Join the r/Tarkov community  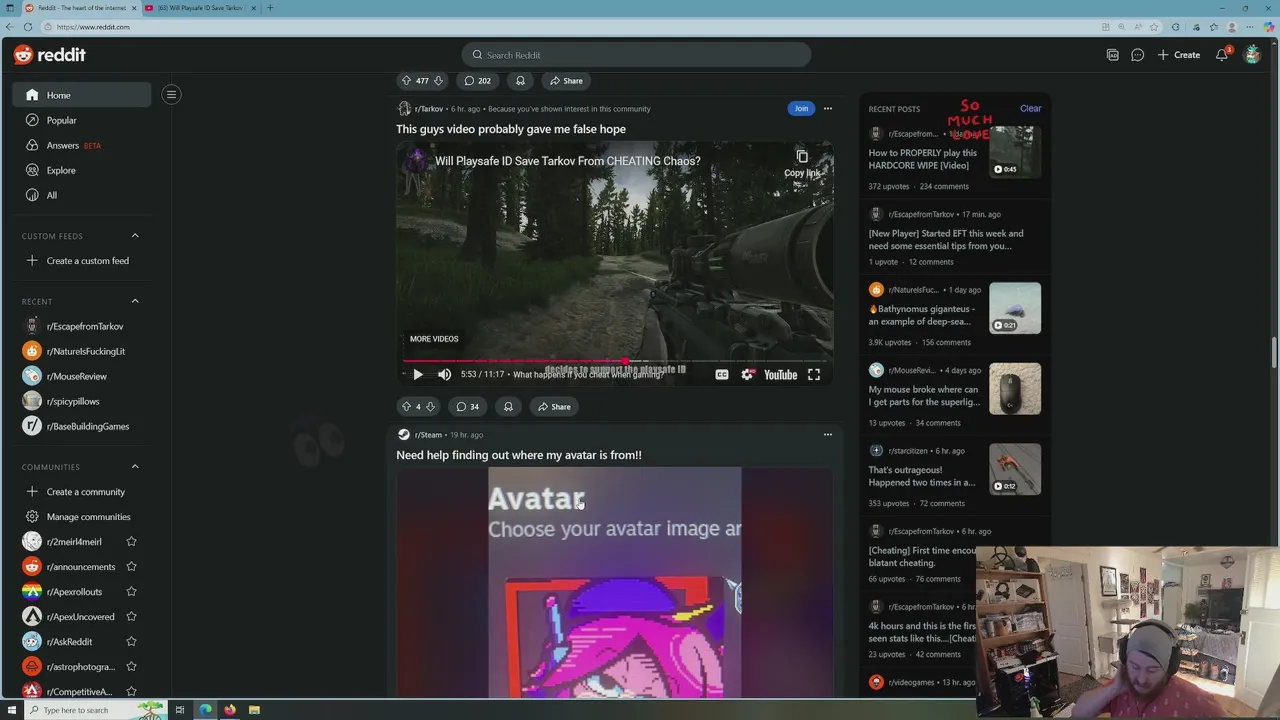pos(801,109)
